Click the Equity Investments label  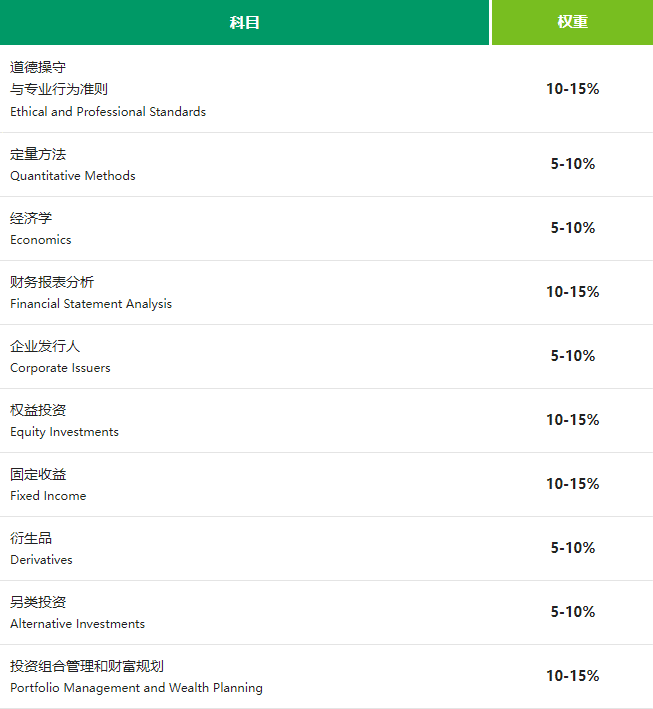click(x=64, y=432)
